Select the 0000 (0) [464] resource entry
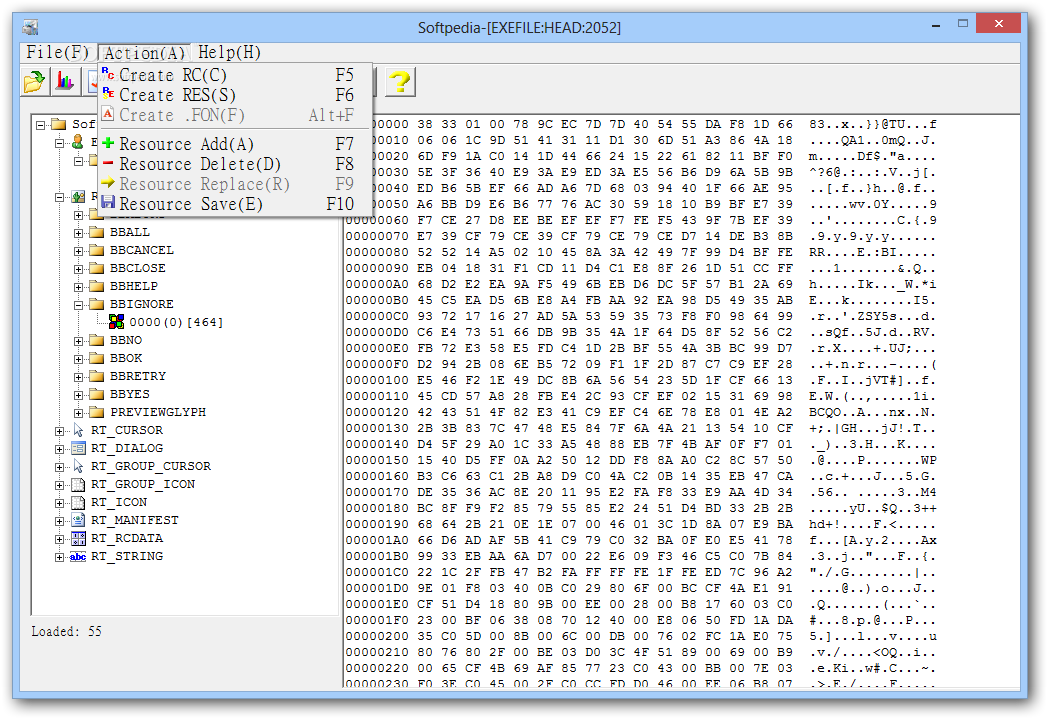This screenshot has height=719, width=1048. click(x=176, y=322)
